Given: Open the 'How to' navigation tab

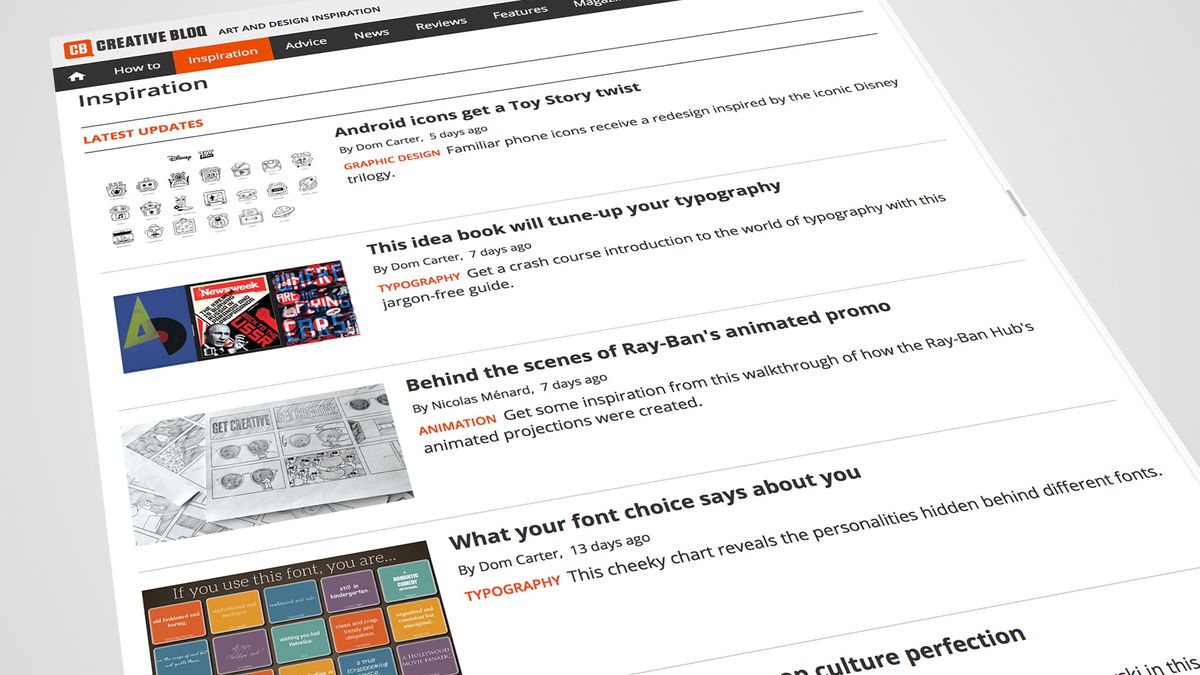Looking at the screenshot, I should tap(138, 66).
